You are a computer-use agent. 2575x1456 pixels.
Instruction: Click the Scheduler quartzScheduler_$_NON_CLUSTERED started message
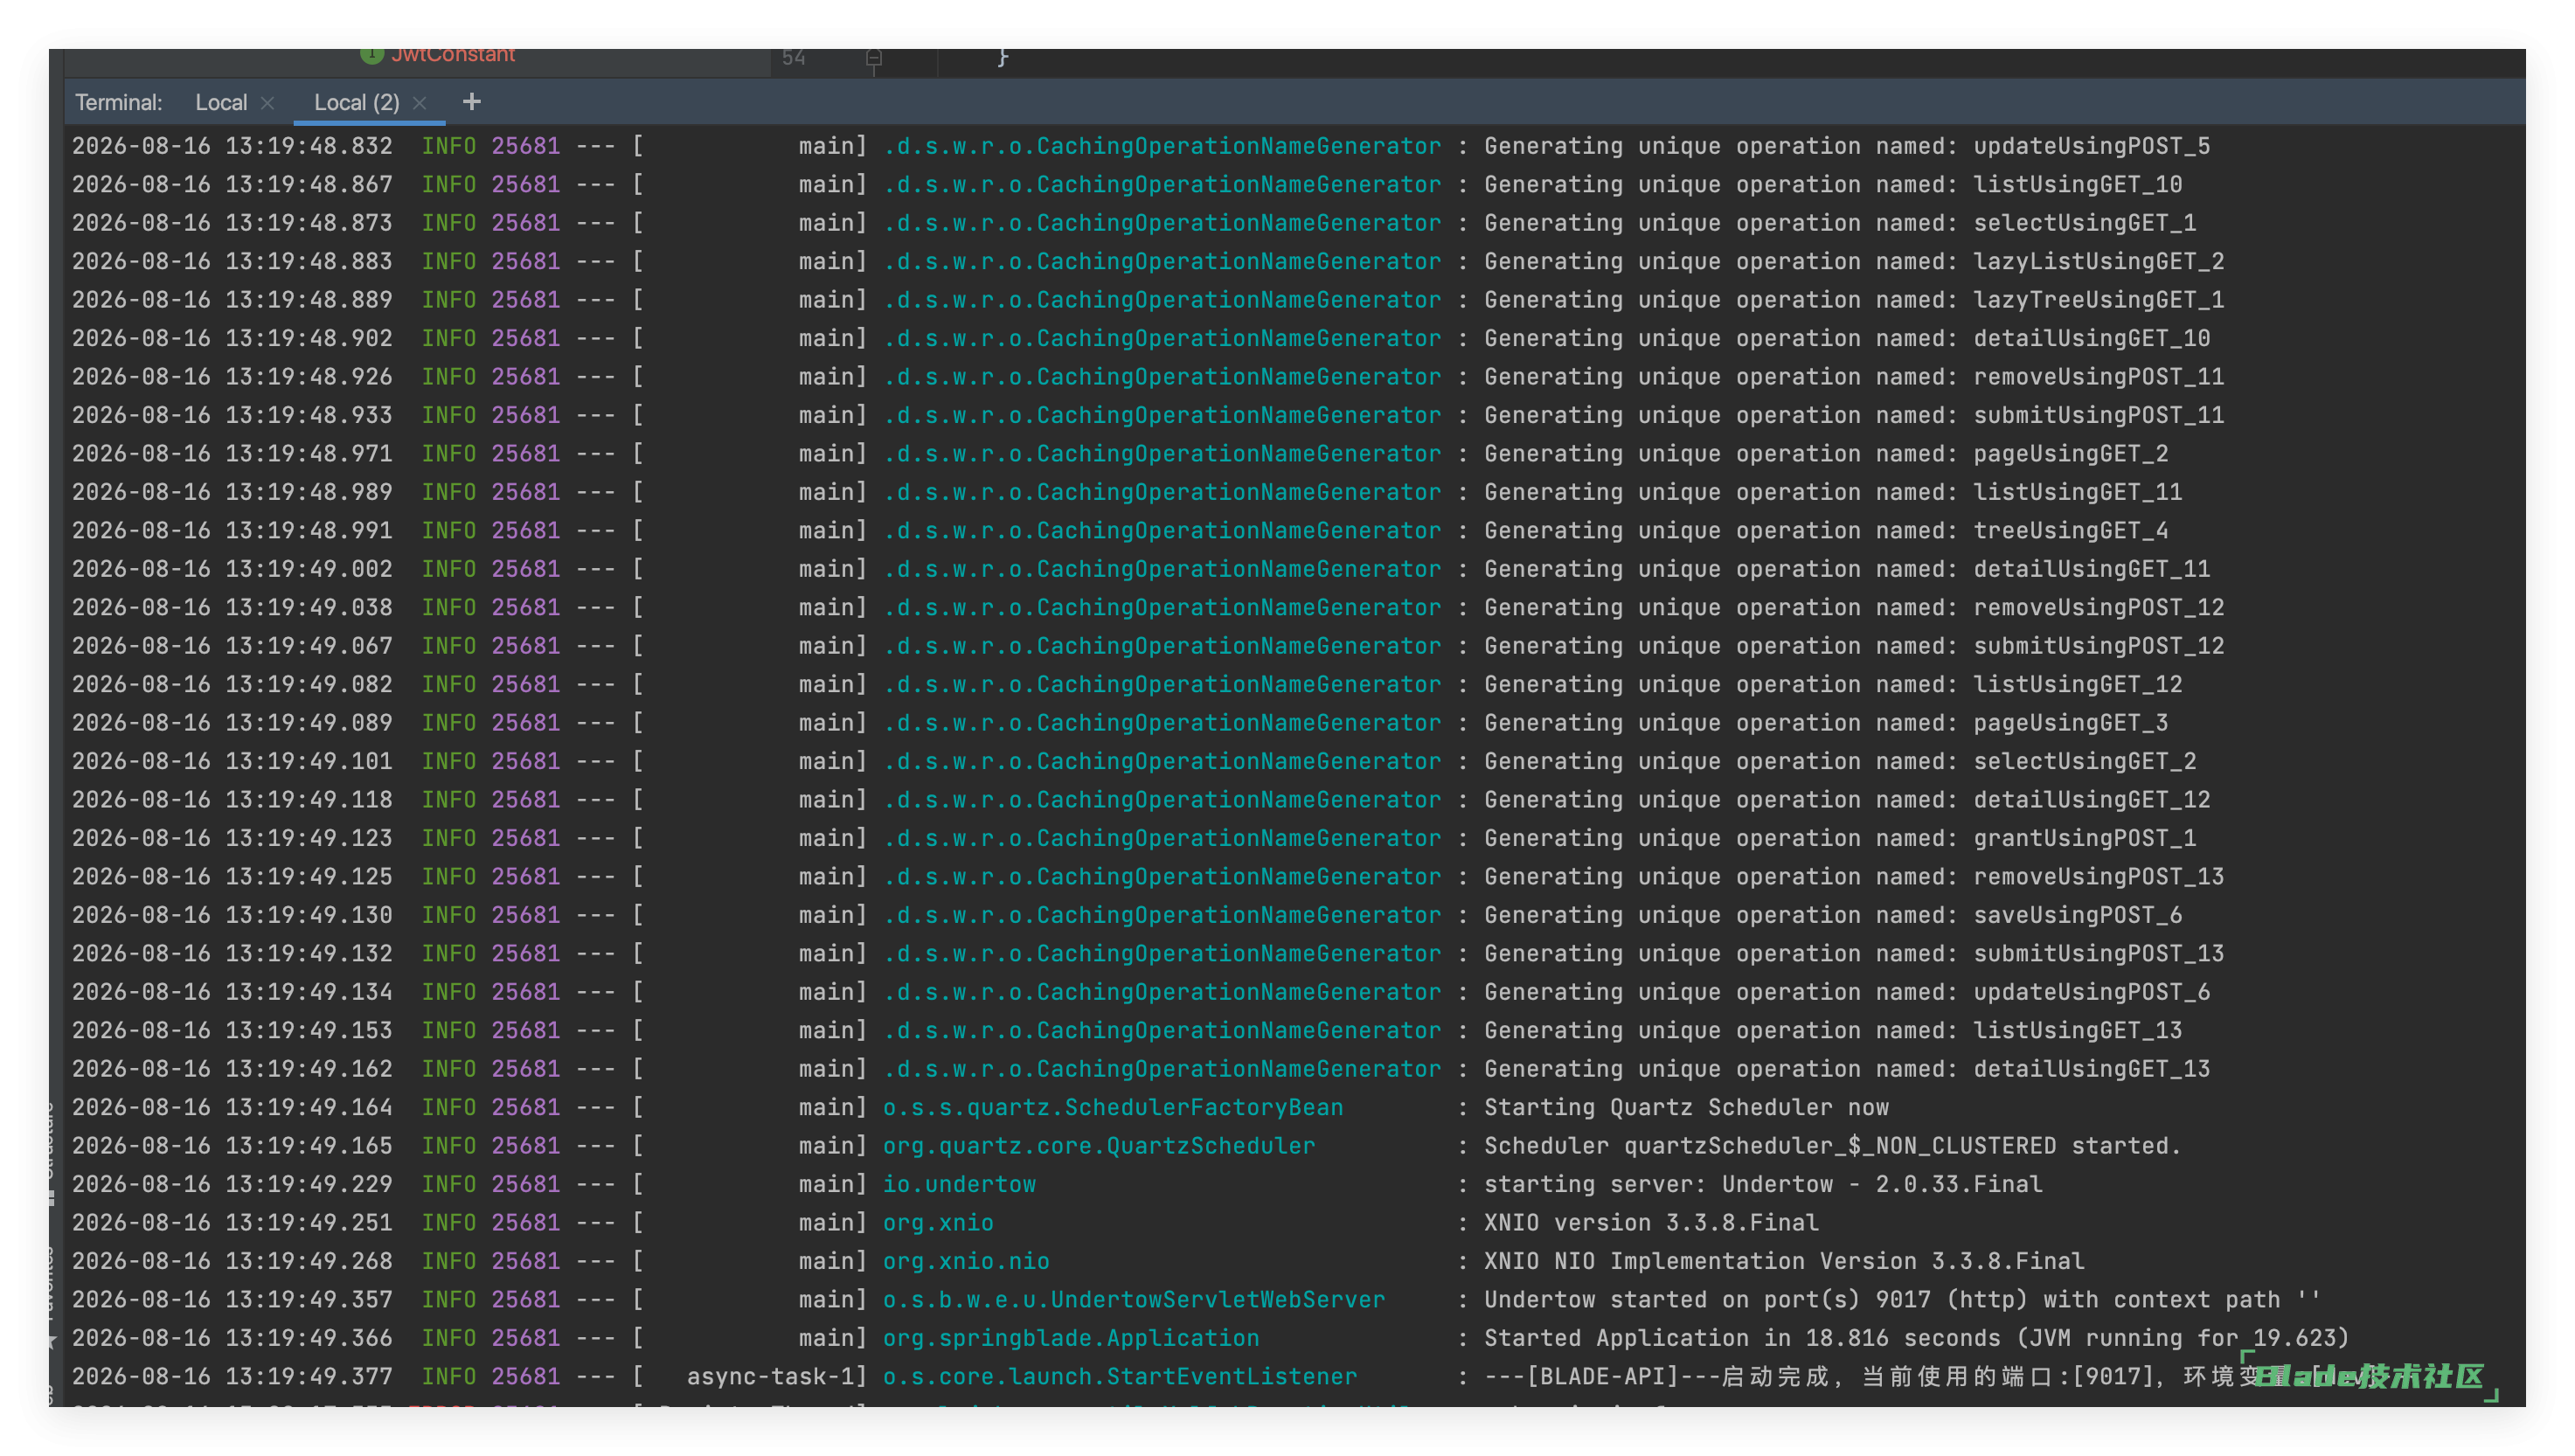(x=1833, y=1145)
